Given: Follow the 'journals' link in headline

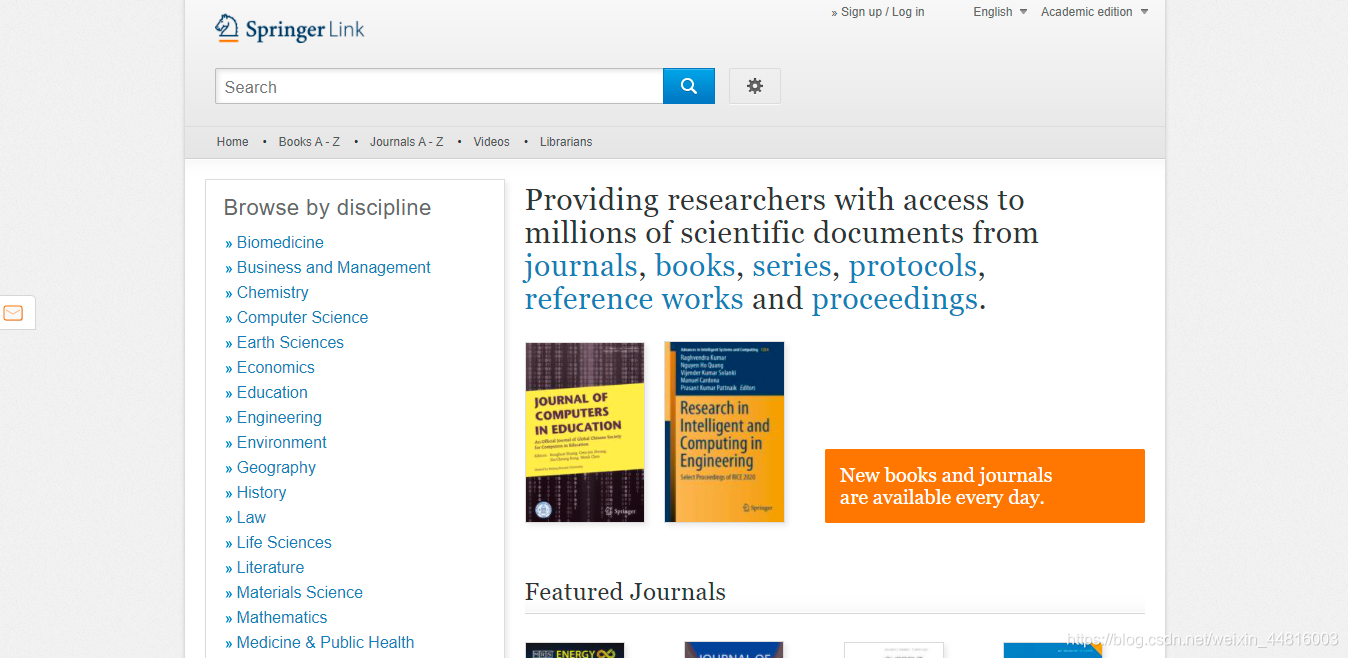Looking at the screenshot, I should 581,266.
